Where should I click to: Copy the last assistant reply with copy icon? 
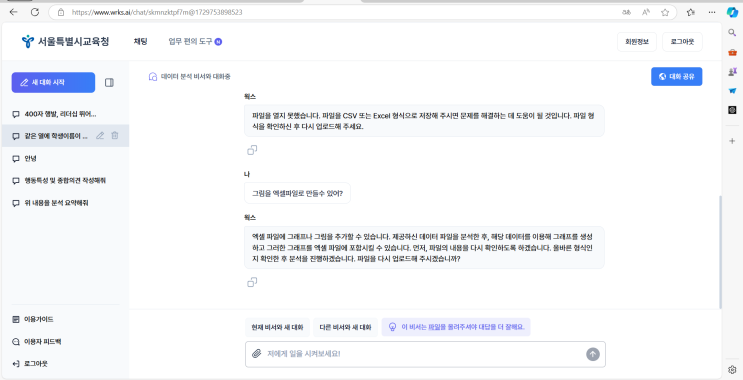tap(252, 282)
